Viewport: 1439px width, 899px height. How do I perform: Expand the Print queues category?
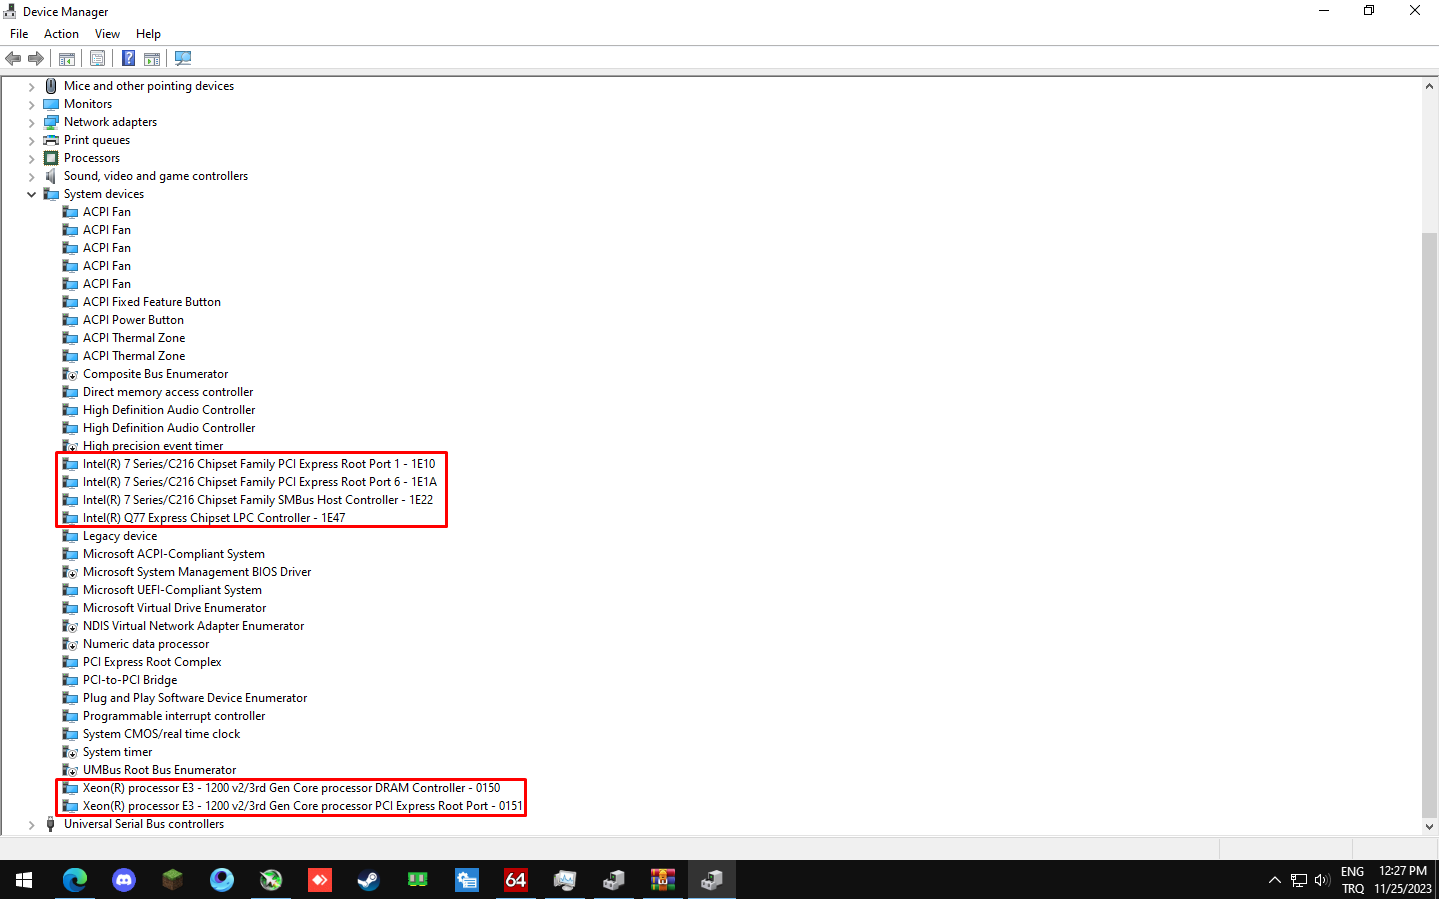point(32,141)
